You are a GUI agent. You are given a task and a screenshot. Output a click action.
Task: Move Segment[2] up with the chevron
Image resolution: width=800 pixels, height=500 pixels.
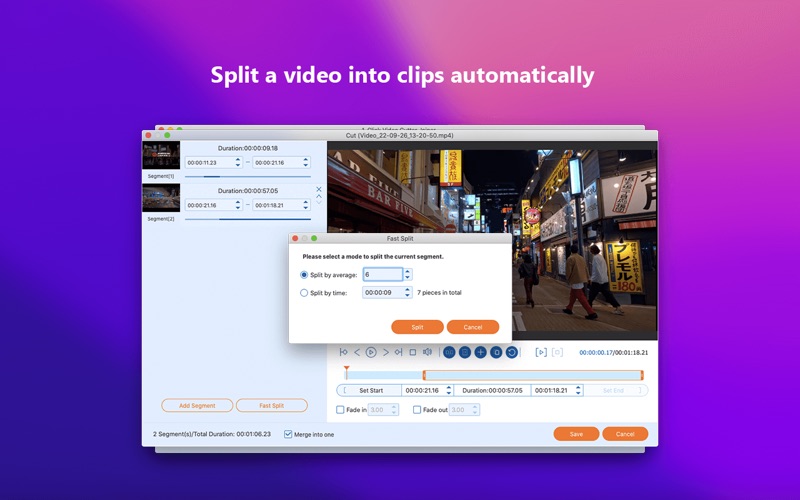click(x=319, y=198)
